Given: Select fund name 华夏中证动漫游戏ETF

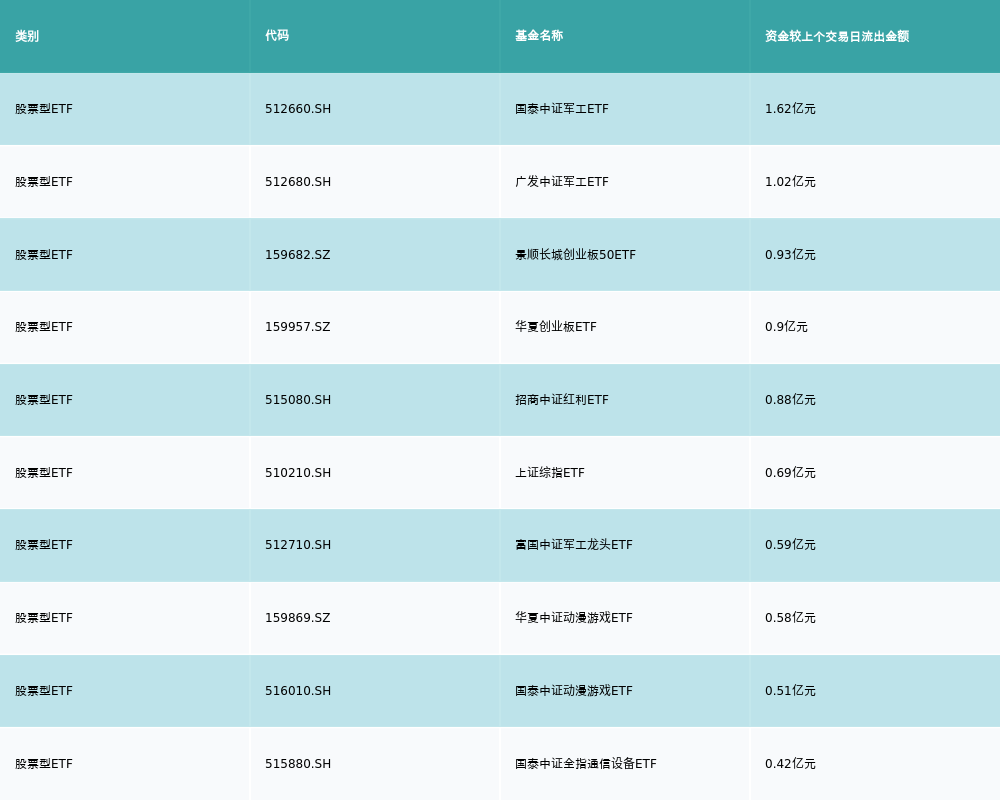Looking at the screenshot, I should point(574,618).
